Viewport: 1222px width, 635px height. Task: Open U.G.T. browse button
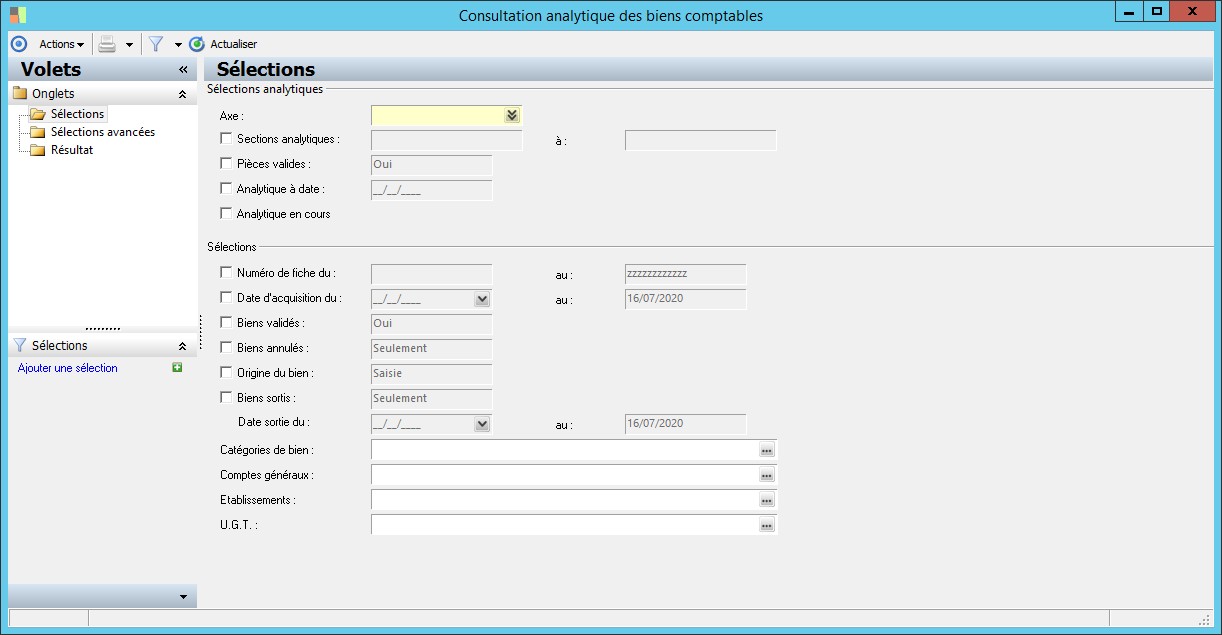point(766,525)
